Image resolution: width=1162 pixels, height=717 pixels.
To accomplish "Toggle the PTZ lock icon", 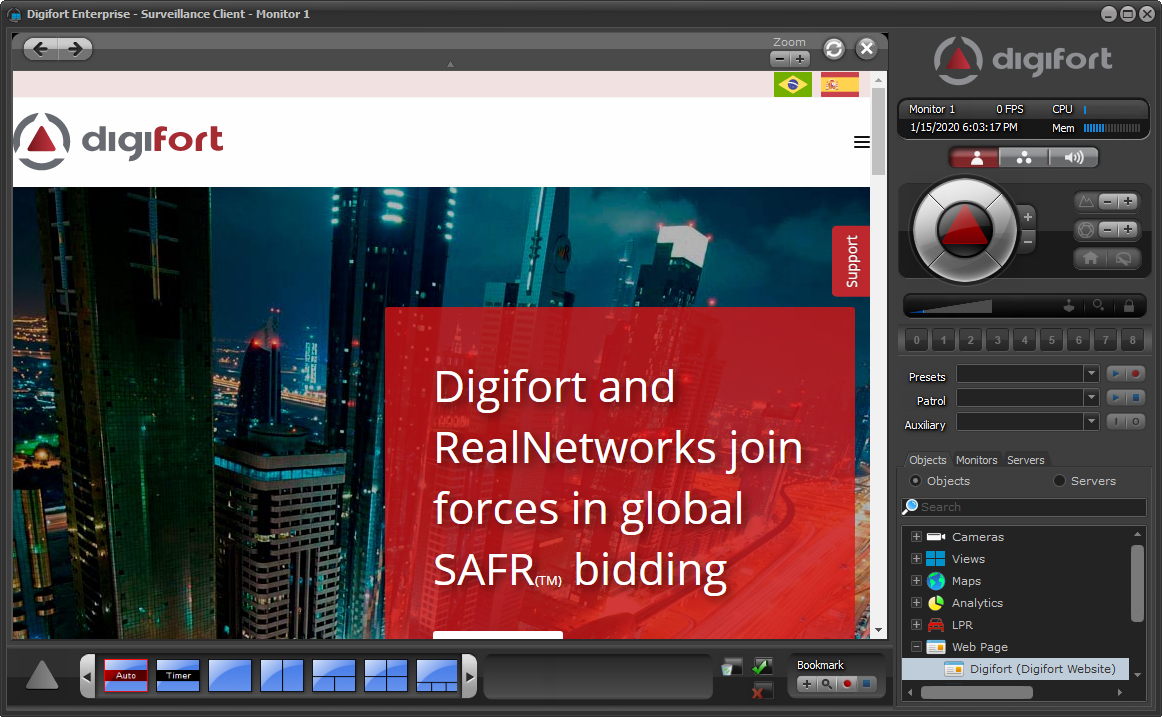I will 1129,305.
